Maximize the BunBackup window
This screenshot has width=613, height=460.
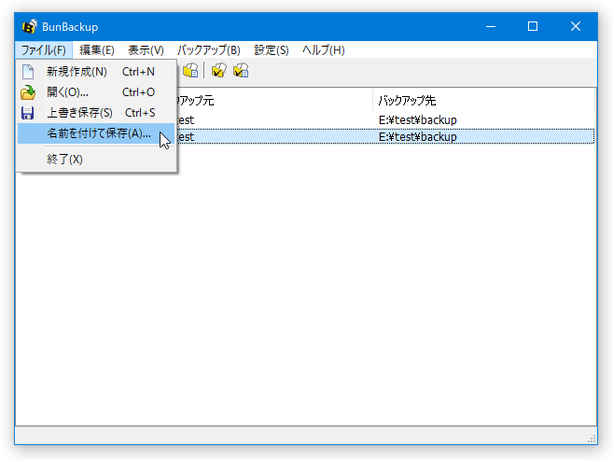(x=532, y=27)
